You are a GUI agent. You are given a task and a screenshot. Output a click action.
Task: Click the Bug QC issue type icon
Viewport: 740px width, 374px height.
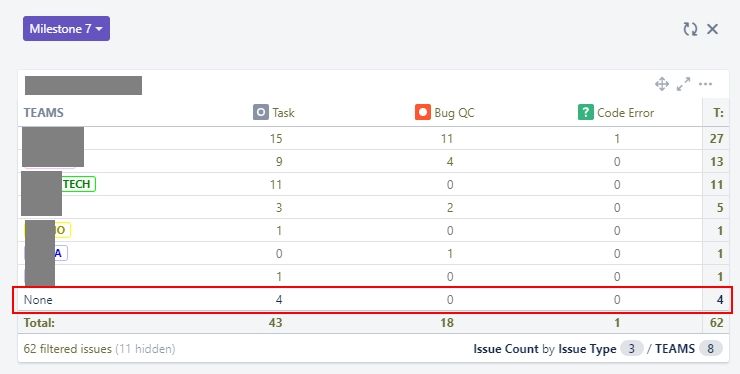point(423,112)
